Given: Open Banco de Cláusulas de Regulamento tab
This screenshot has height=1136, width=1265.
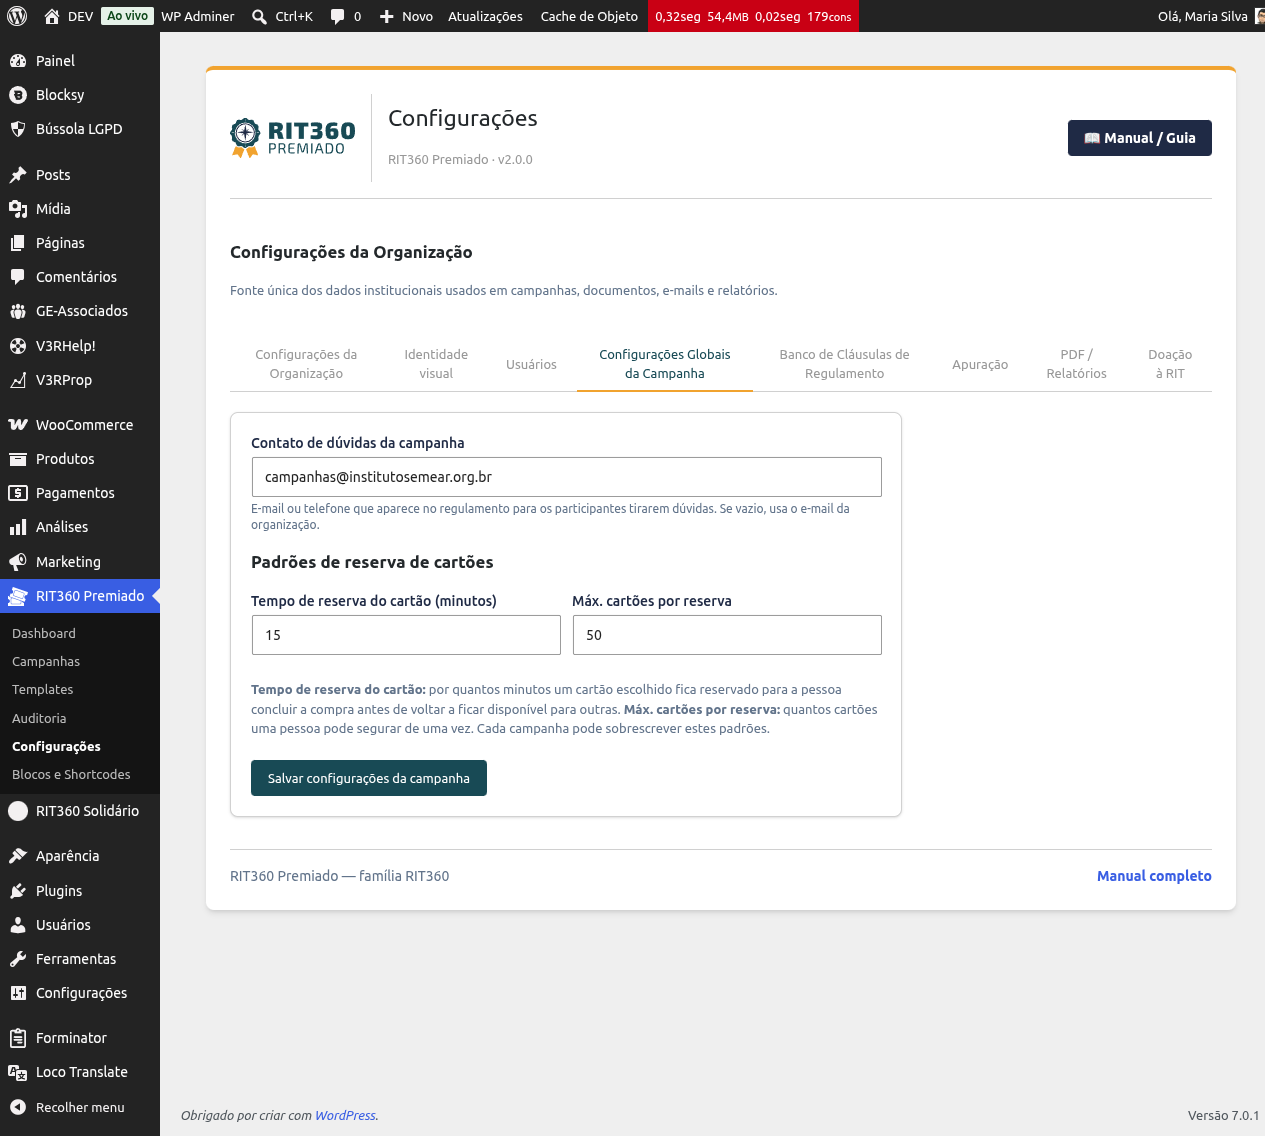Looking at the screenshot, I should point(845,364).
